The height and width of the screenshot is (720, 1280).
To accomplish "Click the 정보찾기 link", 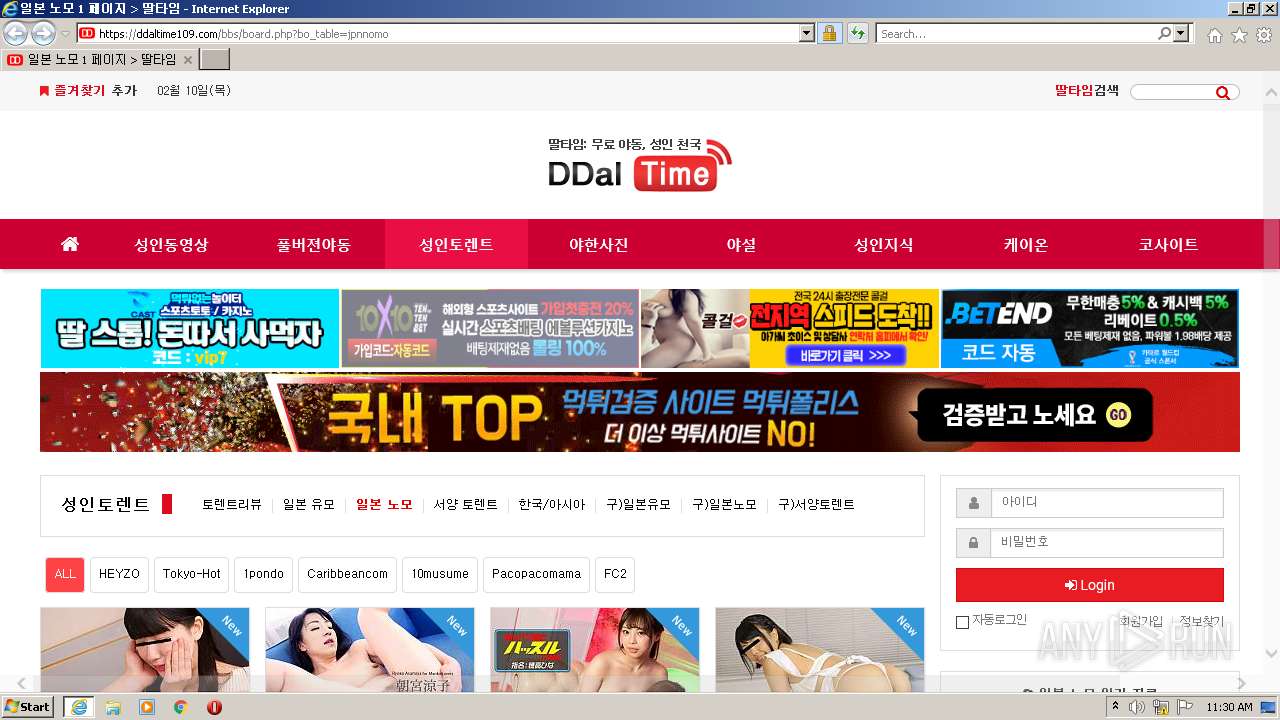I will click(1201, 621).
